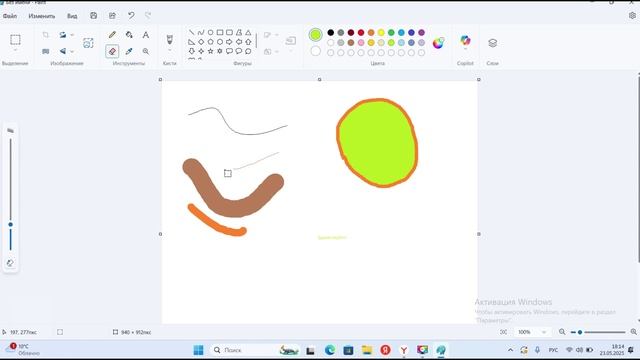Viewport: 640px width, 360px height.
Task: Select the Text tool
Action: tap(146, 35)
